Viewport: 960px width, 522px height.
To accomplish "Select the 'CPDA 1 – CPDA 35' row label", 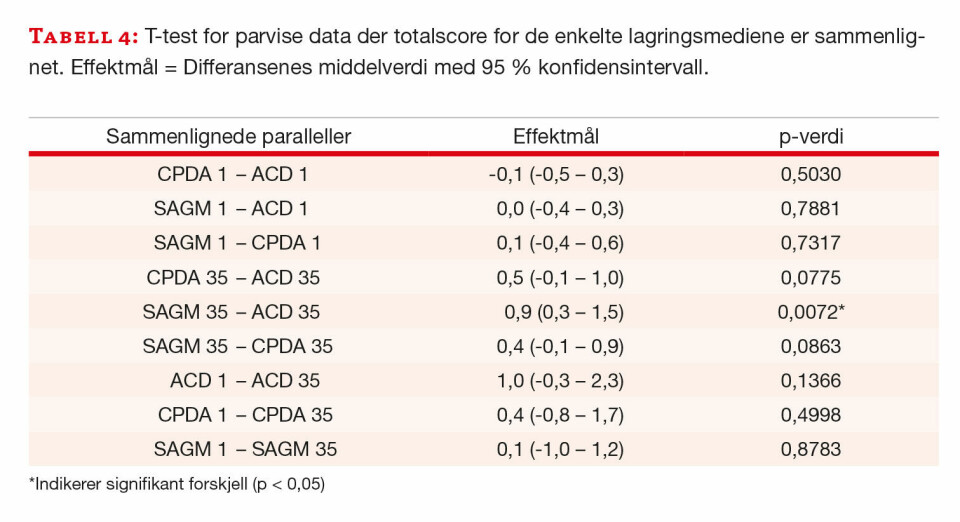I will (x=245, y=415).
